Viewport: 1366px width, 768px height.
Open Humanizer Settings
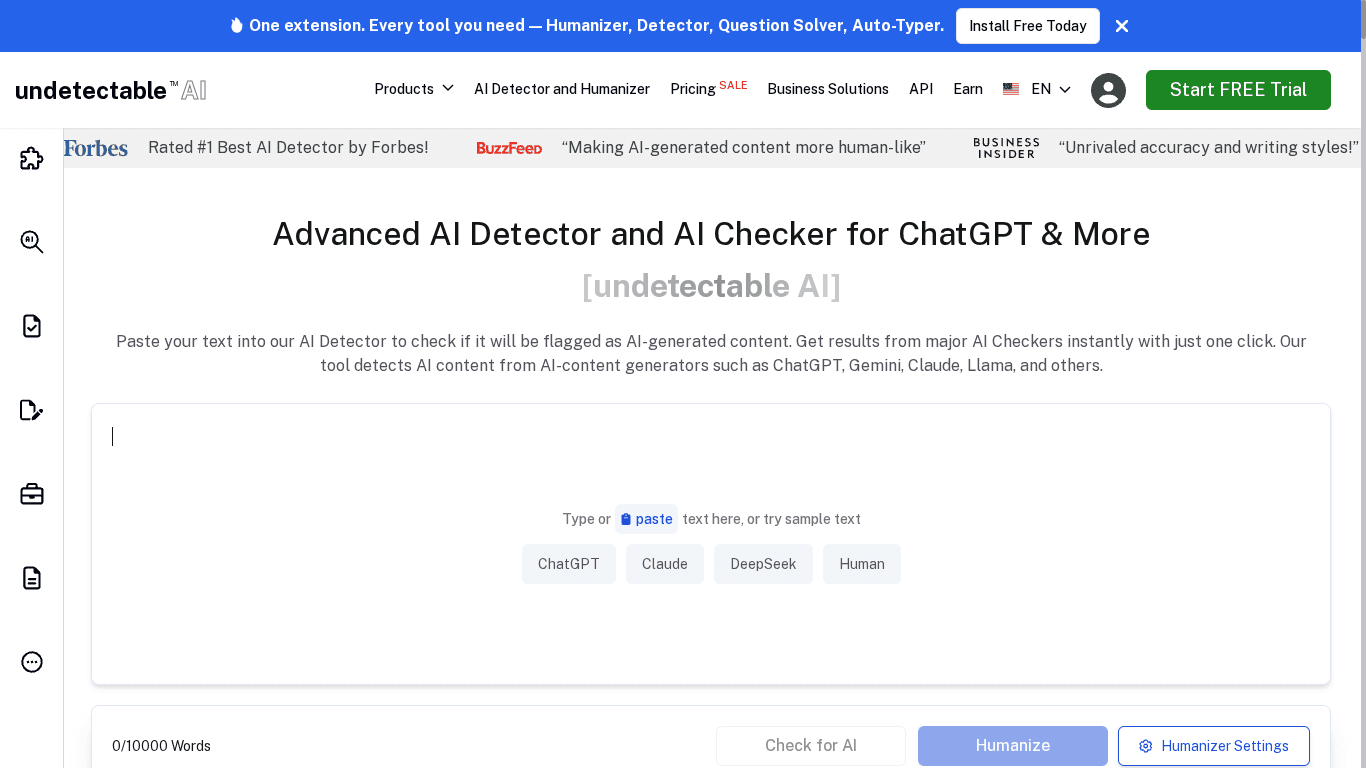click(x=1214, y=746)
